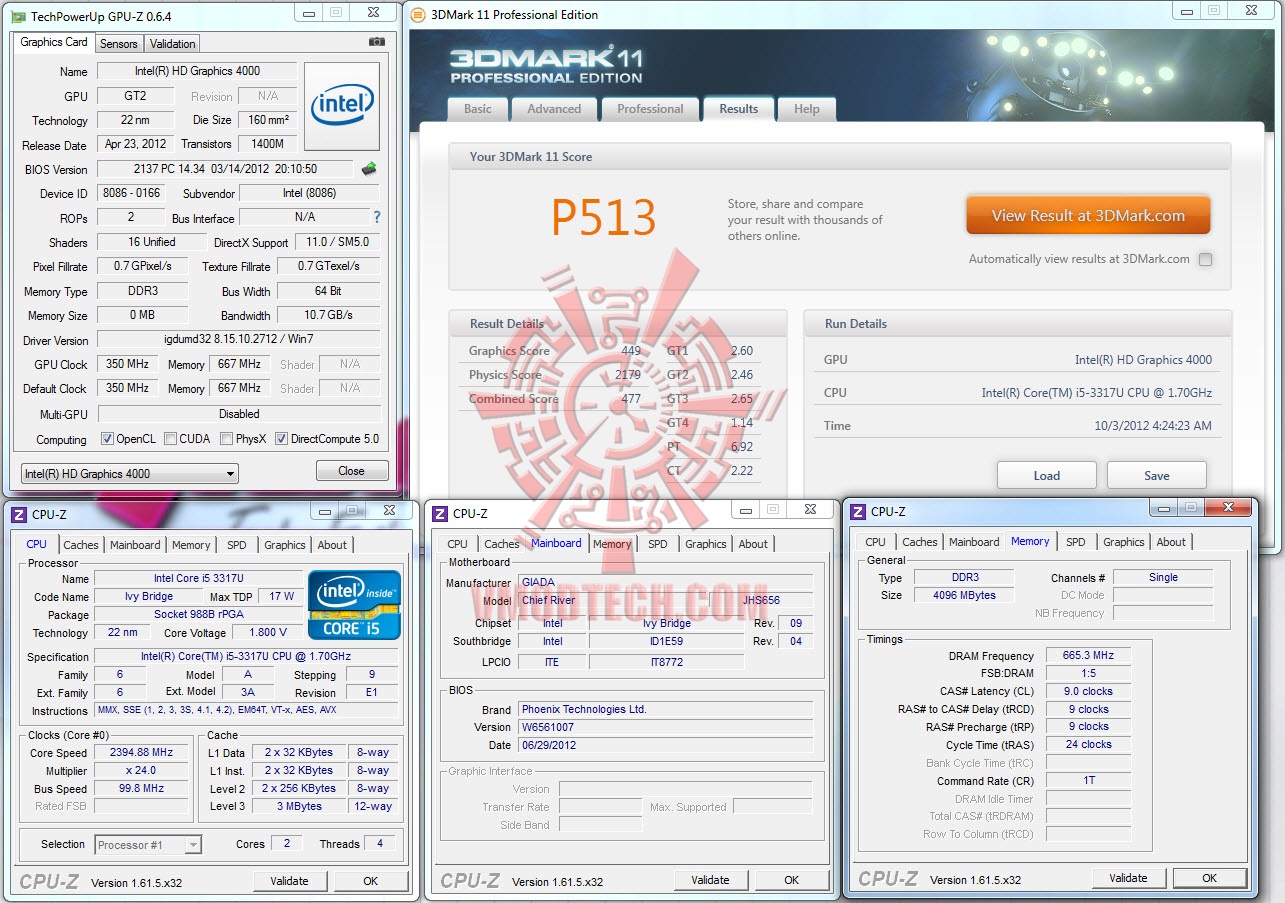This screenshot has height=903, width=1285.
Task: Open Memory tab in the CPU-Z processor window
Action: point(191,545)
